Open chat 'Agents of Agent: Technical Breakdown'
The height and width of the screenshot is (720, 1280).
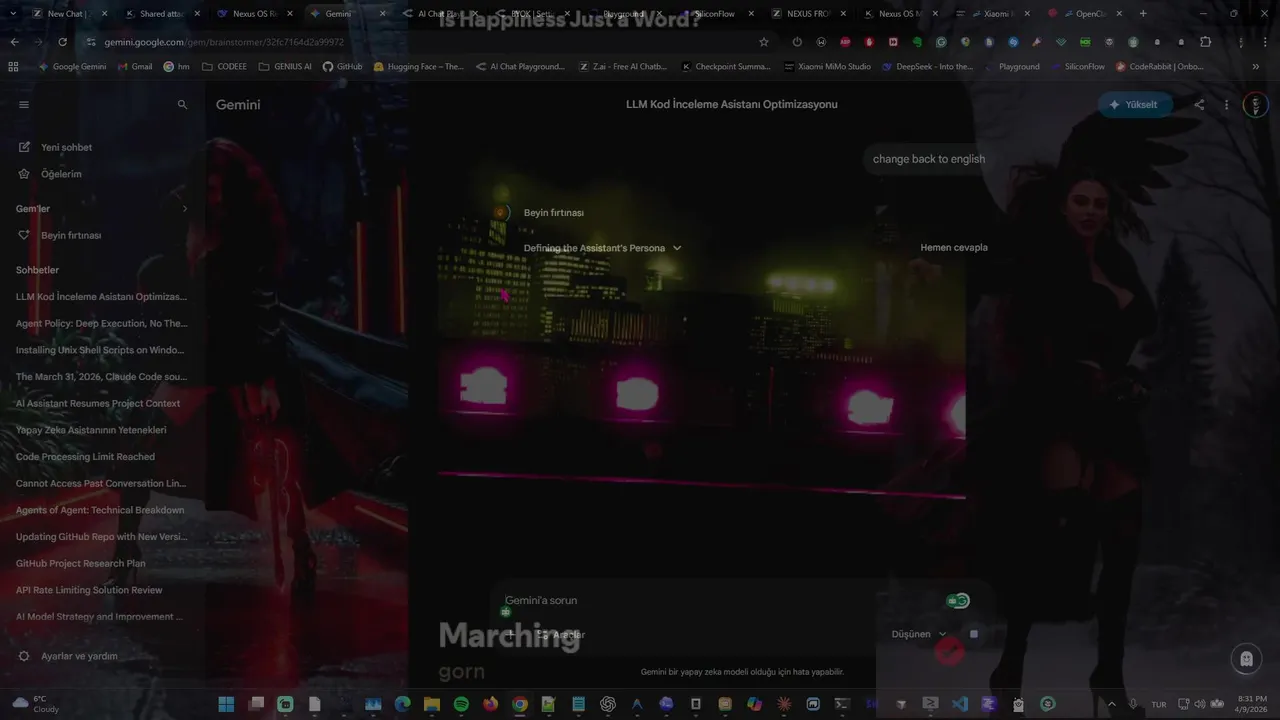click(100, 510)
